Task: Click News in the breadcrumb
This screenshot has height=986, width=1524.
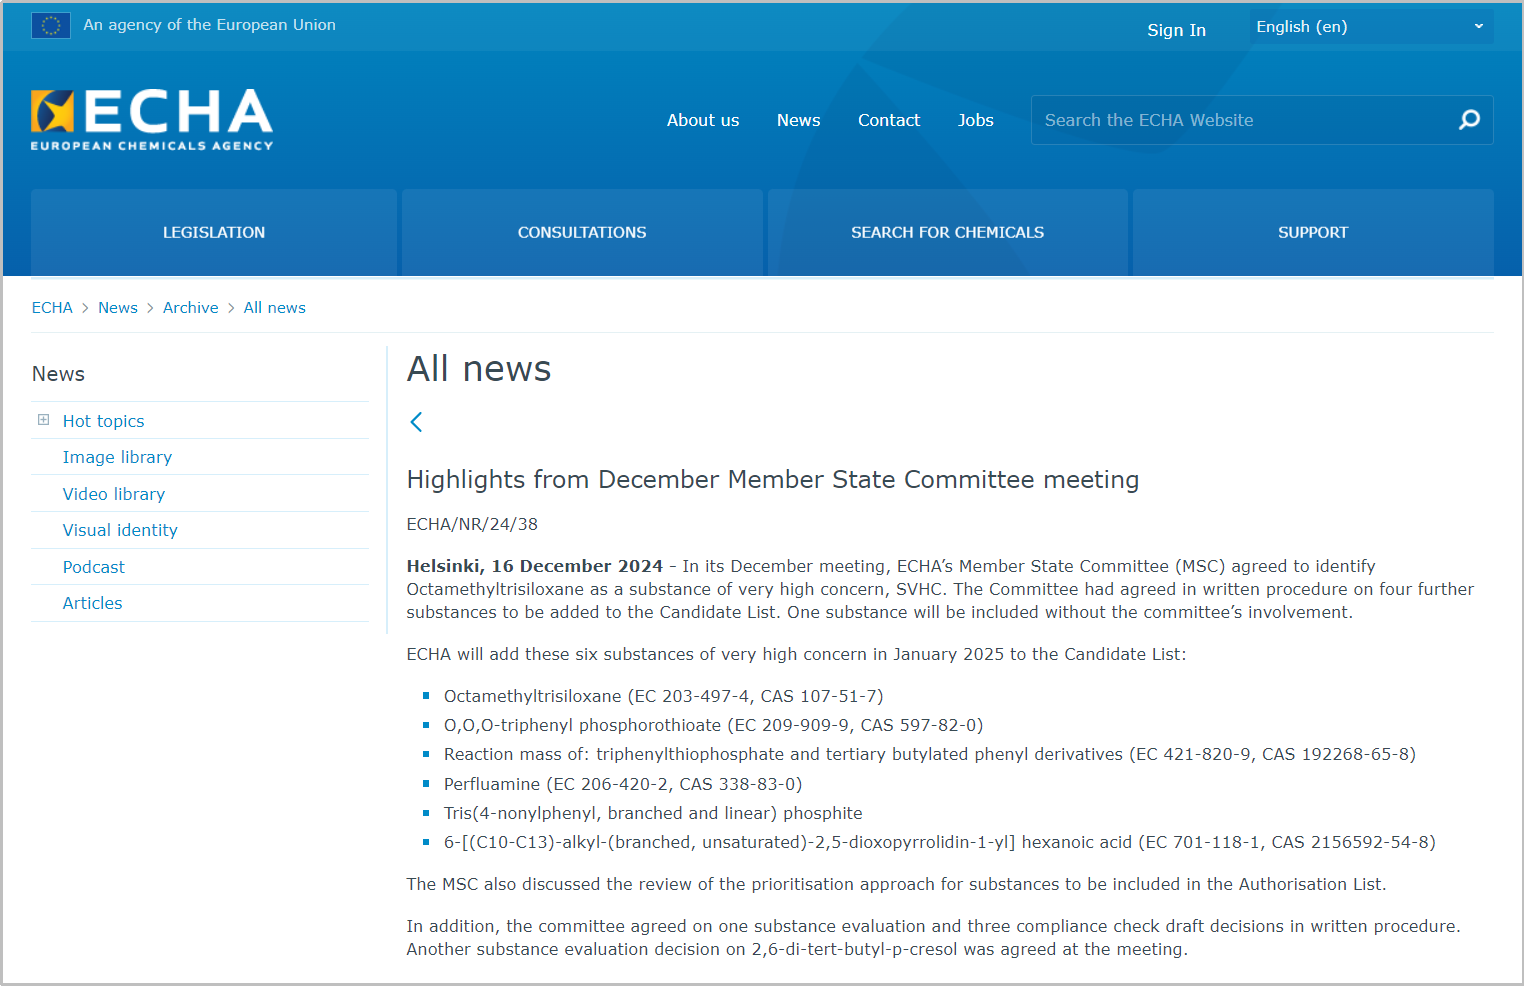Action: tap(118, 308)
